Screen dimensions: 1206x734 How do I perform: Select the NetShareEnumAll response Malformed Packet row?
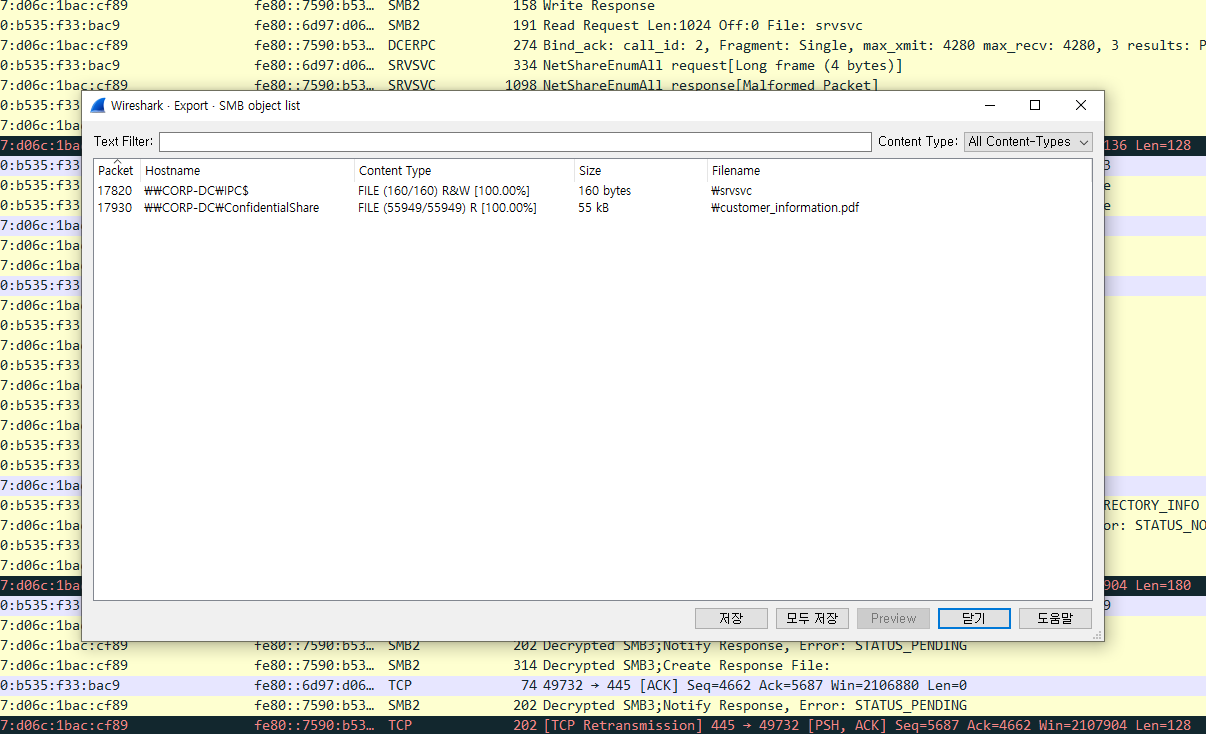tap(603, 84)
